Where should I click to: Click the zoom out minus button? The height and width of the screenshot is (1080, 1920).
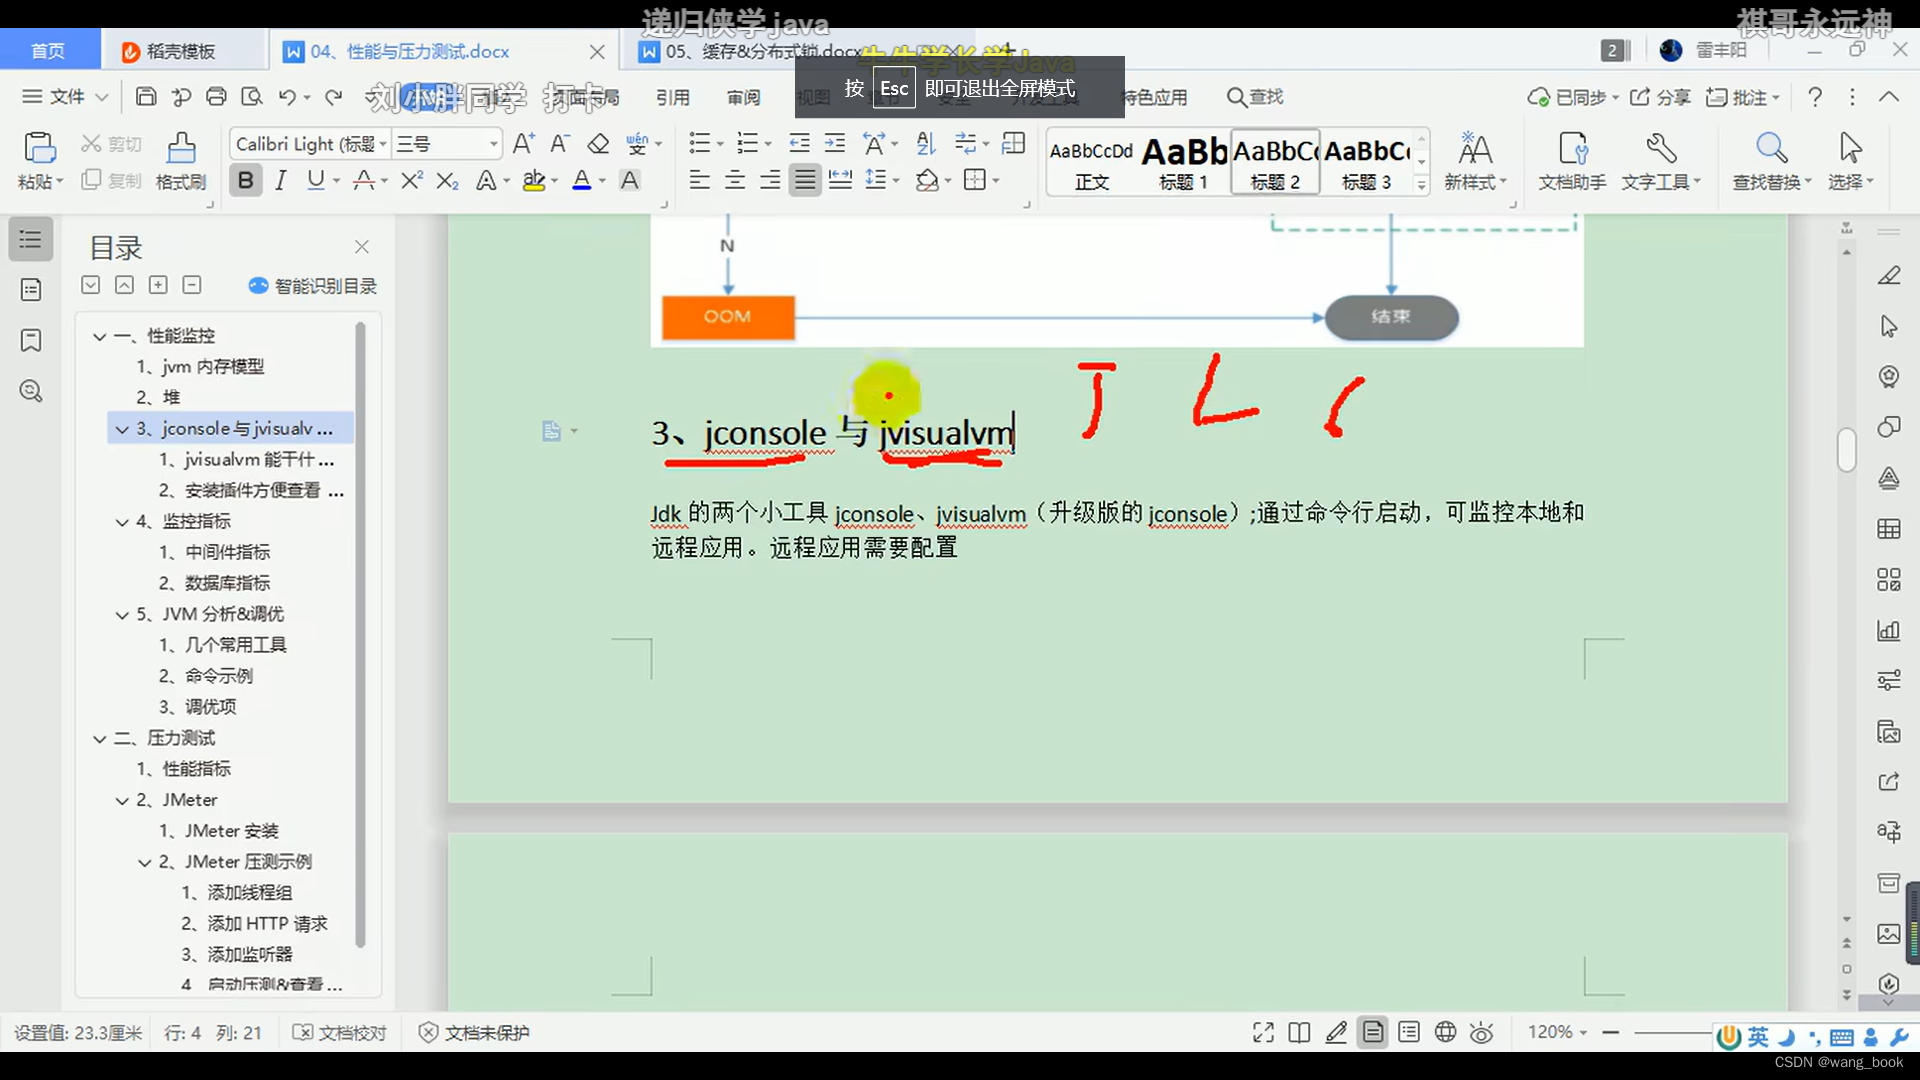[1610, 1032]
